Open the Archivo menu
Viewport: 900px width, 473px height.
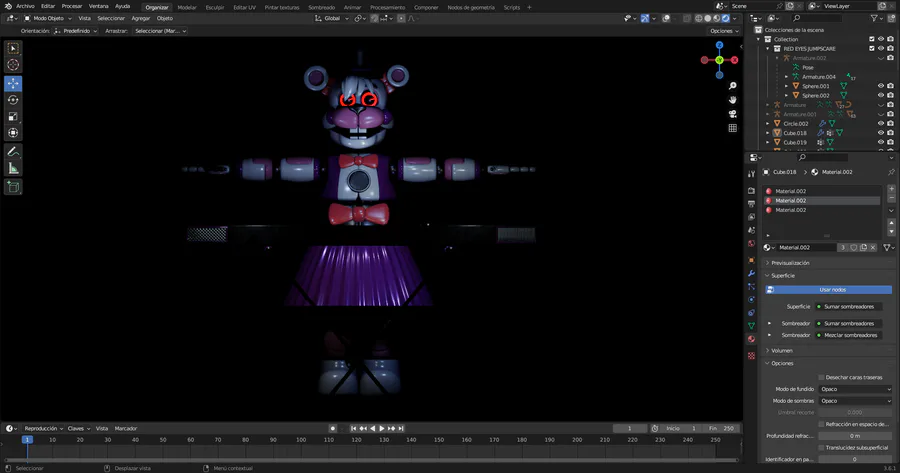25,6
